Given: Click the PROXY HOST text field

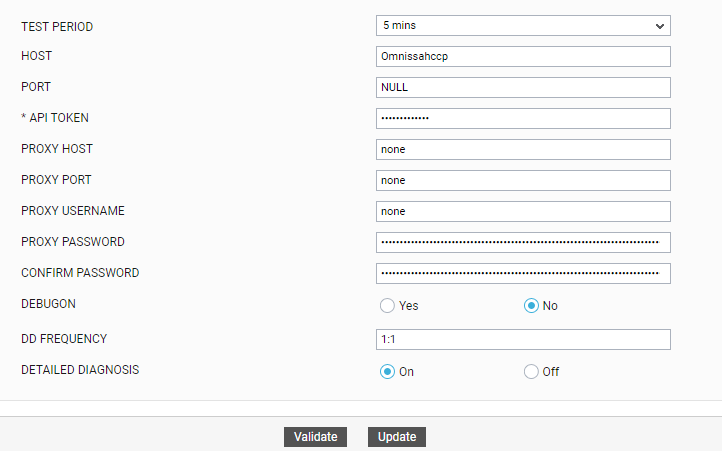Looking at the screenshot, I should tap(522, 149).
